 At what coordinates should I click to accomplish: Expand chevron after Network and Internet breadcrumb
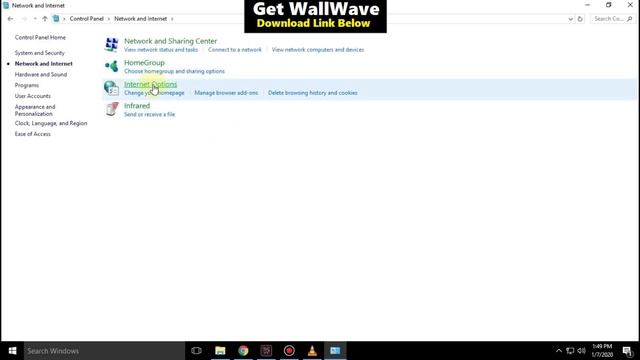172,19
